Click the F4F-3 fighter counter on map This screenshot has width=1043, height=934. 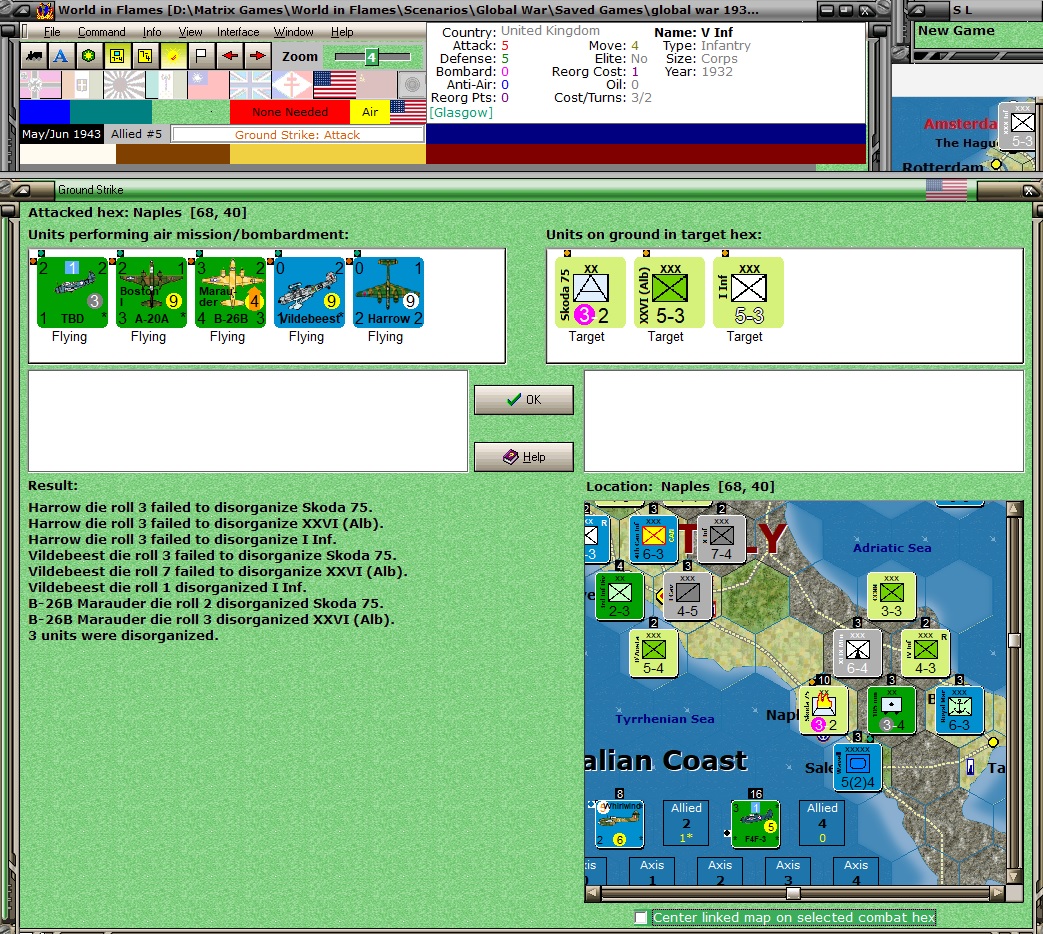point(755,824)
